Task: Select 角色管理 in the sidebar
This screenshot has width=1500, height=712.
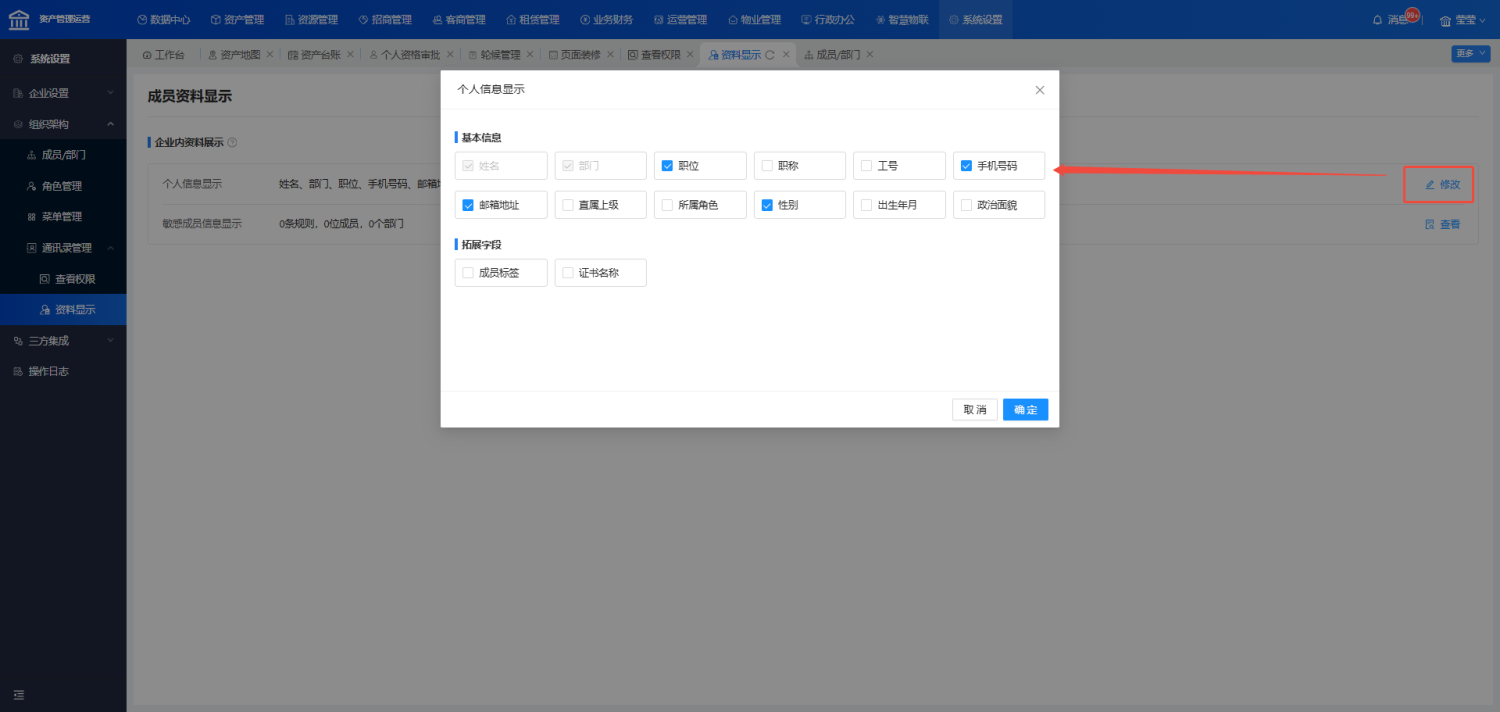Action: [x=62, y=186]
